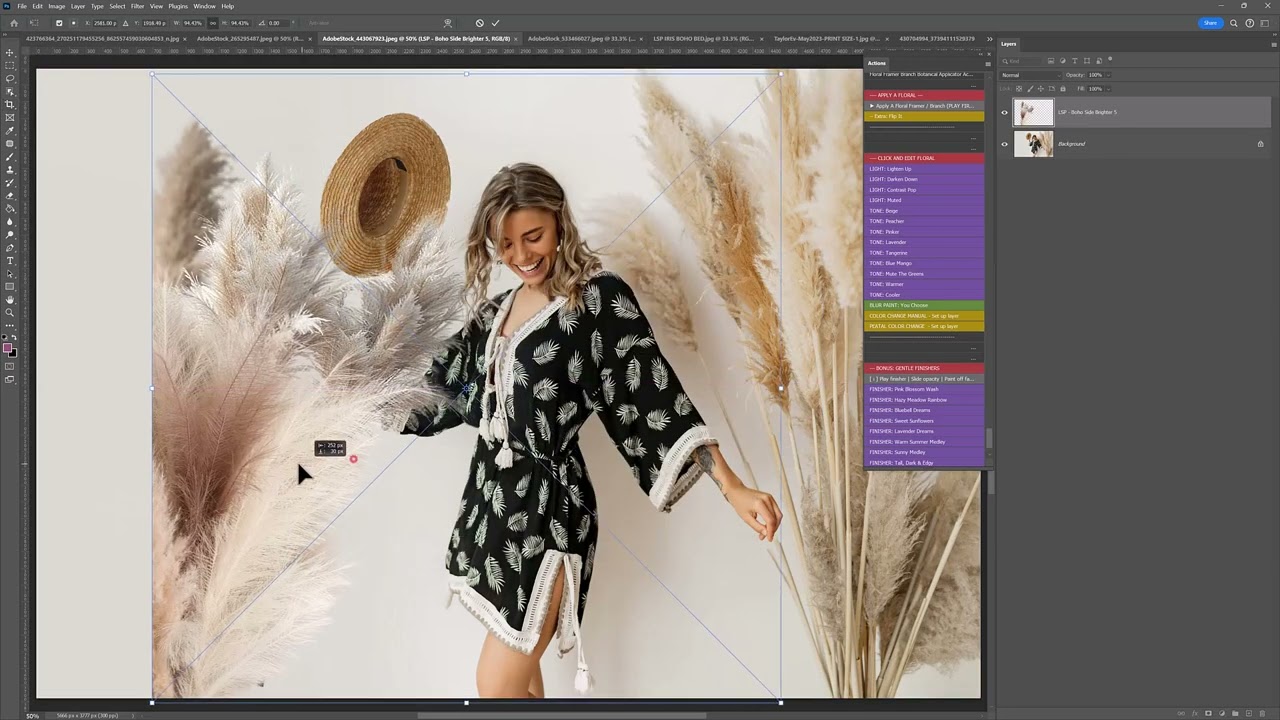The width and height of the screenshot is (1280, 720).
Task: Select the Zoom tool
Action: click(10, 312)
